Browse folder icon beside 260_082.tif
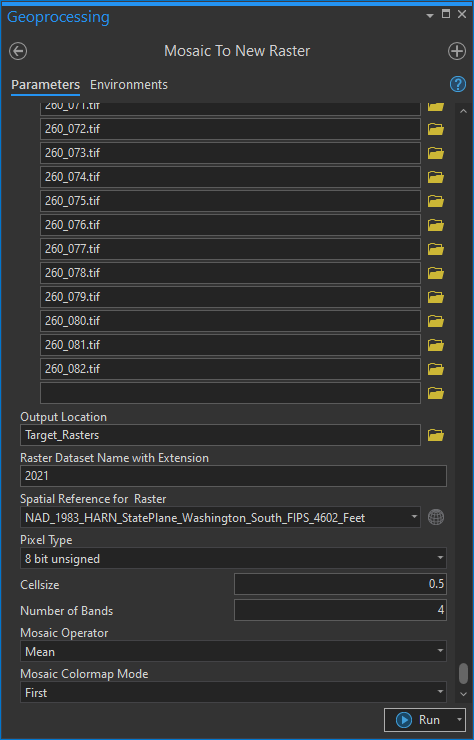This screenshot has width=474, height=740. (436, 369)
